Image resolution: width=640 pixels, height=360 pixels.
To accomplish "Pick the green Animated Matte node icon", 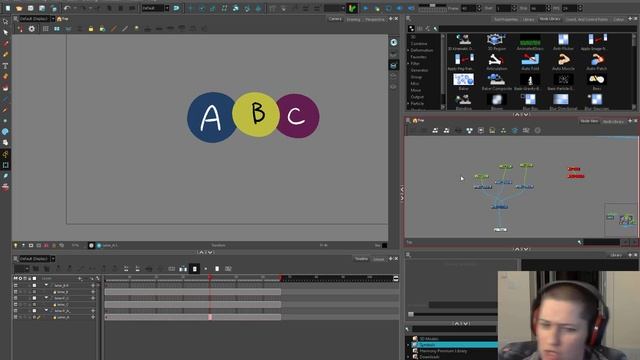I will 530,40.
